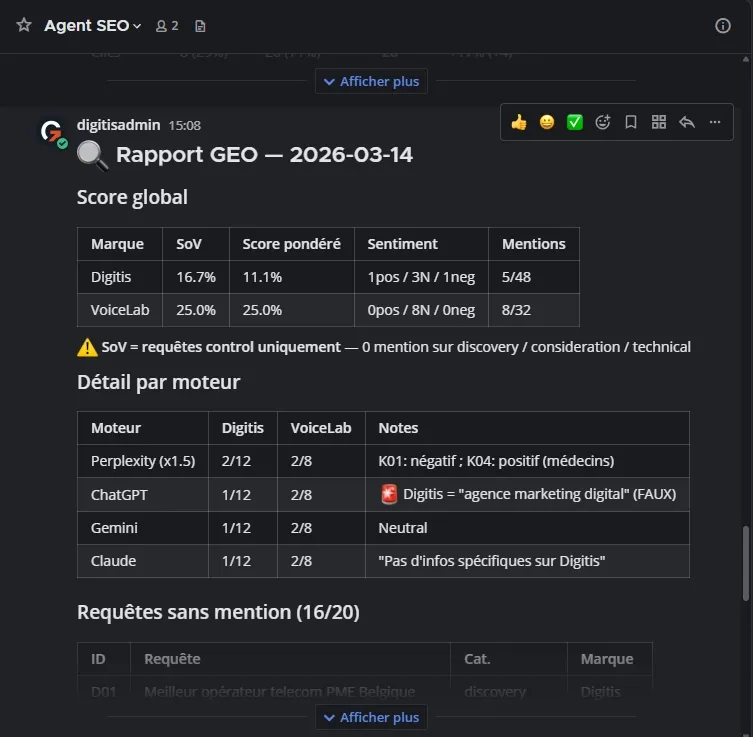Reply to the message with arrow icon
This screenshot has width=753, height=737.
click(687, 122)
